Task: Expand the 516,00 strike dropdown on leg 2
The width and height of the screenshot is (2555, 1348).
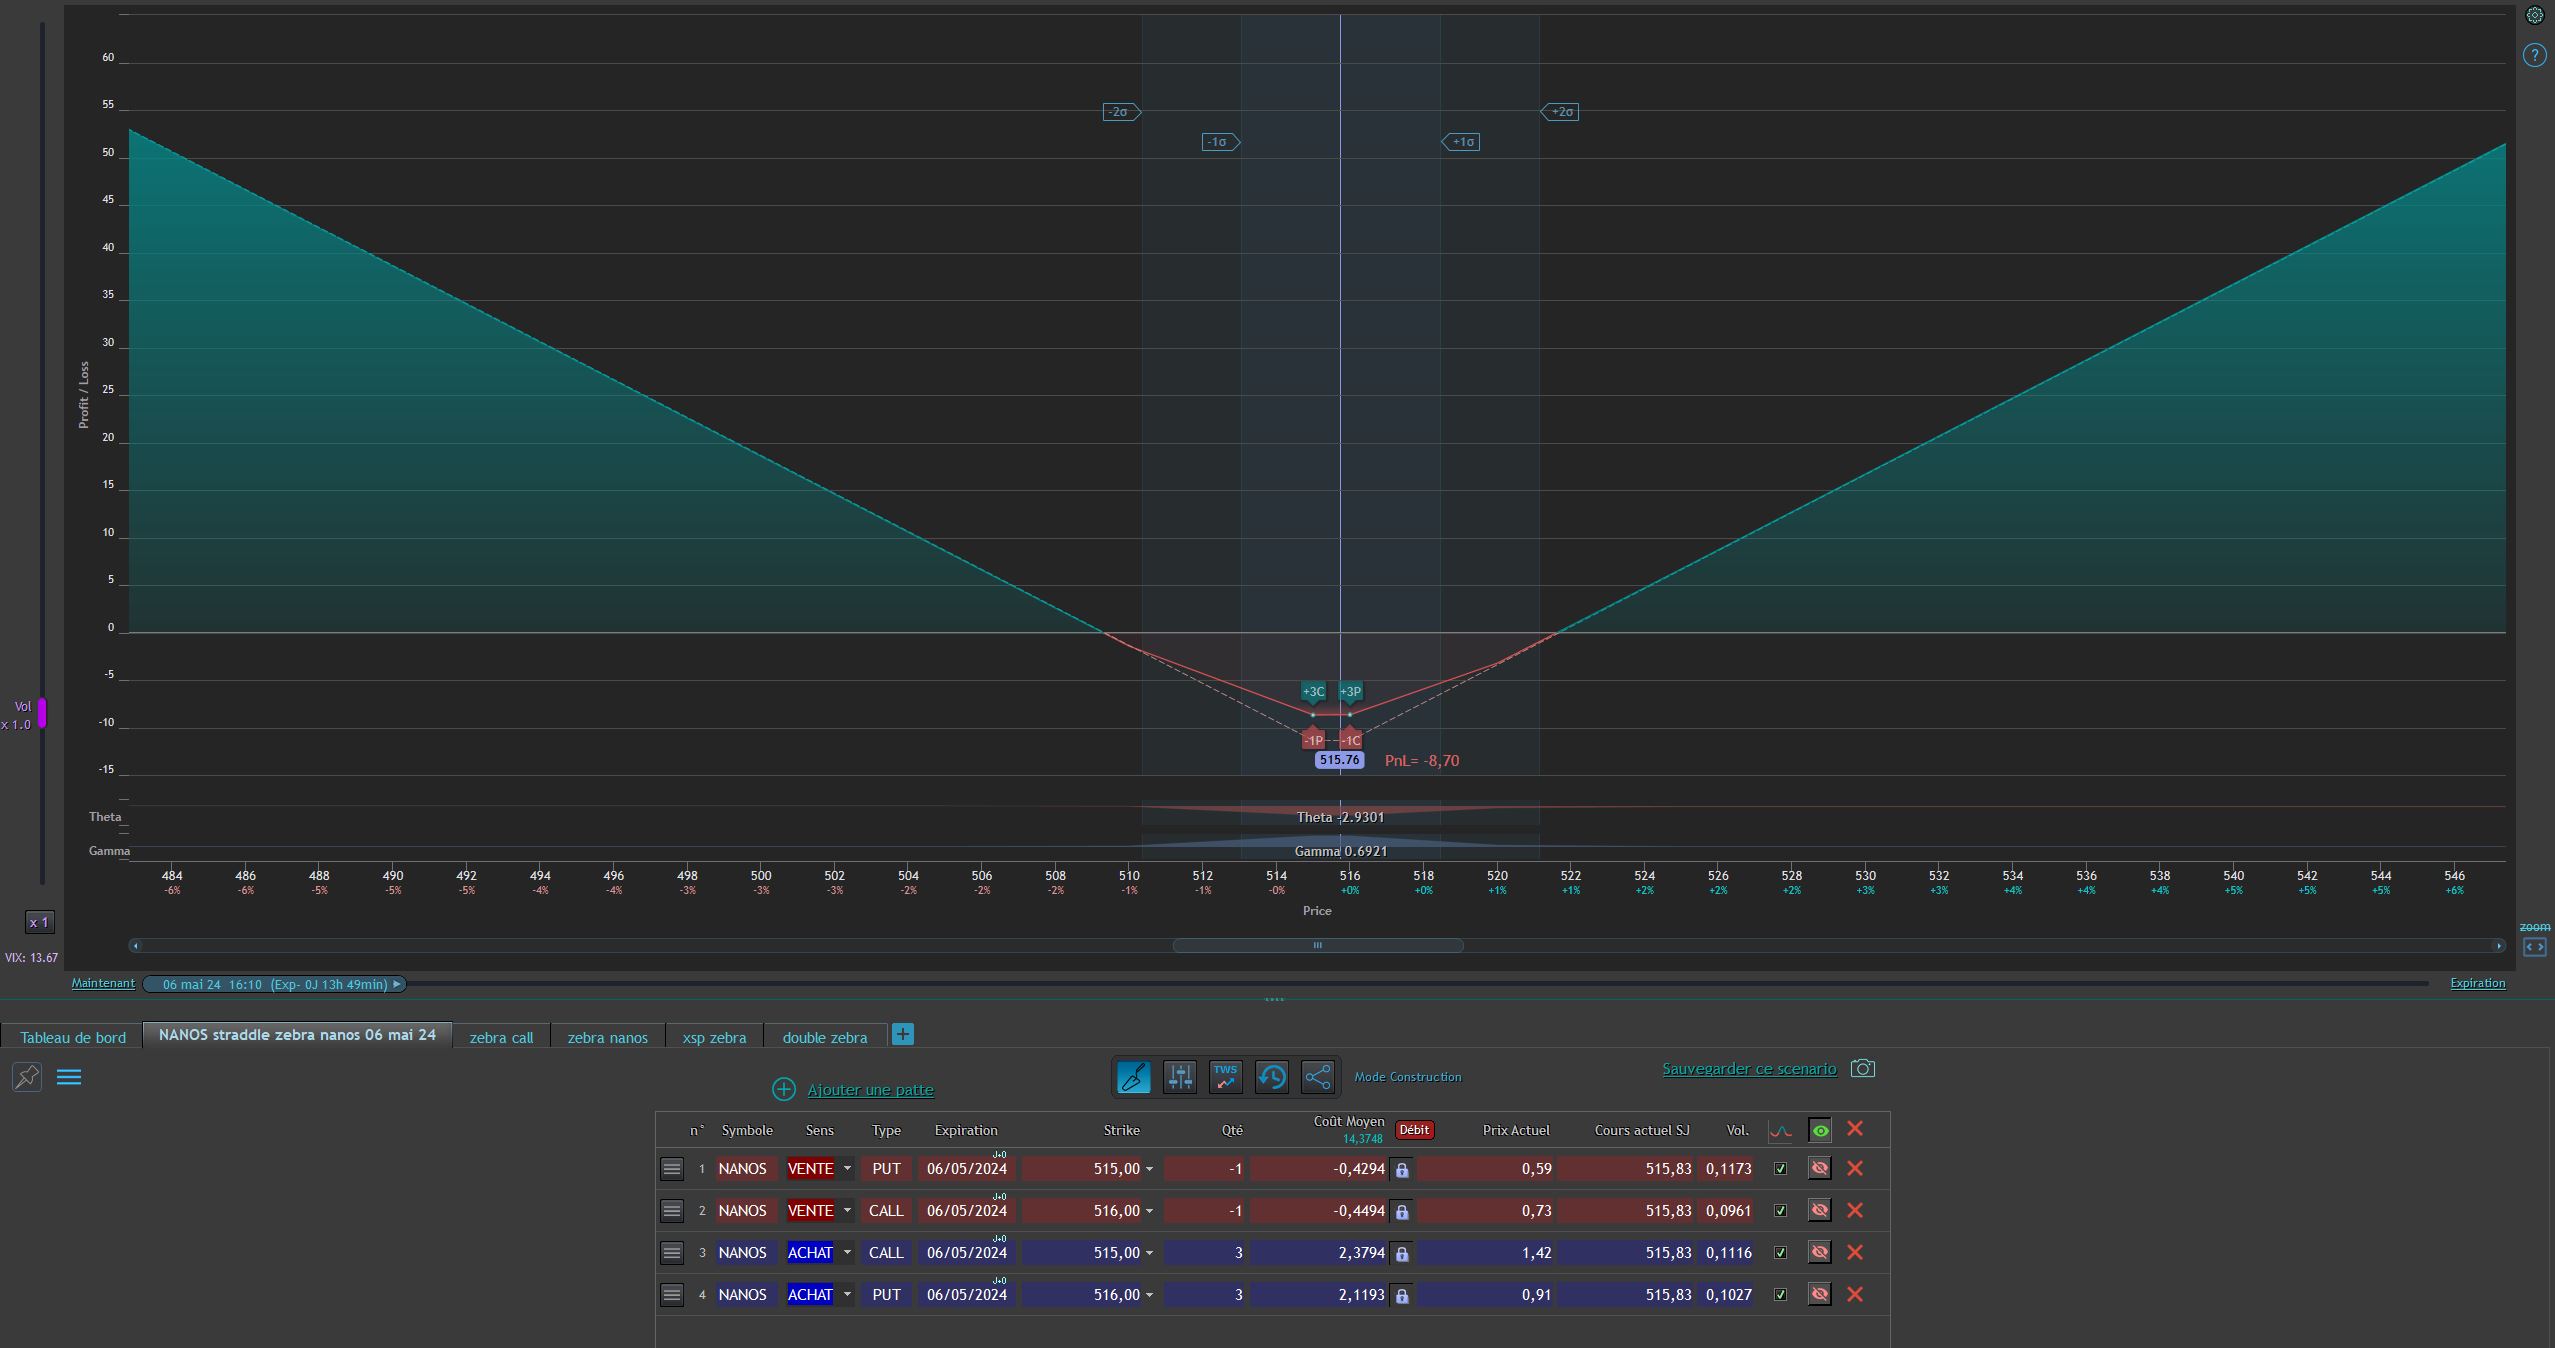Action: tap(1149, 1211)
